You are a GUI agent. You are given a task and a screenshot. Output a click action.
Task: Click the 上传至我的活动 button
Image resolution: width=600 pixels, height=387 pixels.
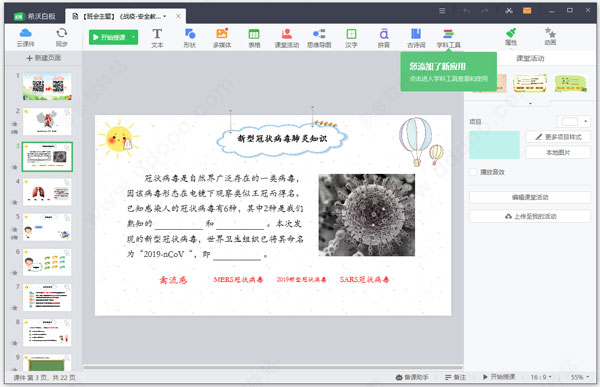[x=530, y=216]
